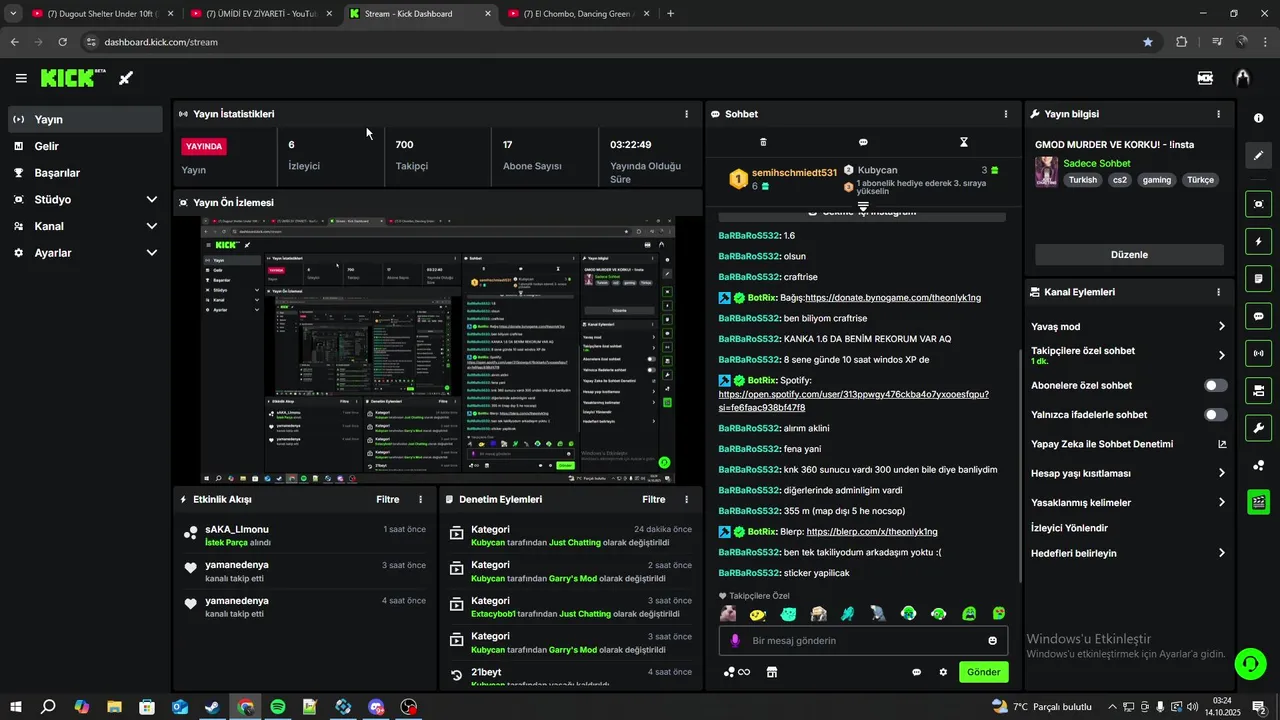The height and width of the screenshot is (720, 1280).
Task: Toggle the document widget icon in the right sidebar
Action: [1258, 278]
